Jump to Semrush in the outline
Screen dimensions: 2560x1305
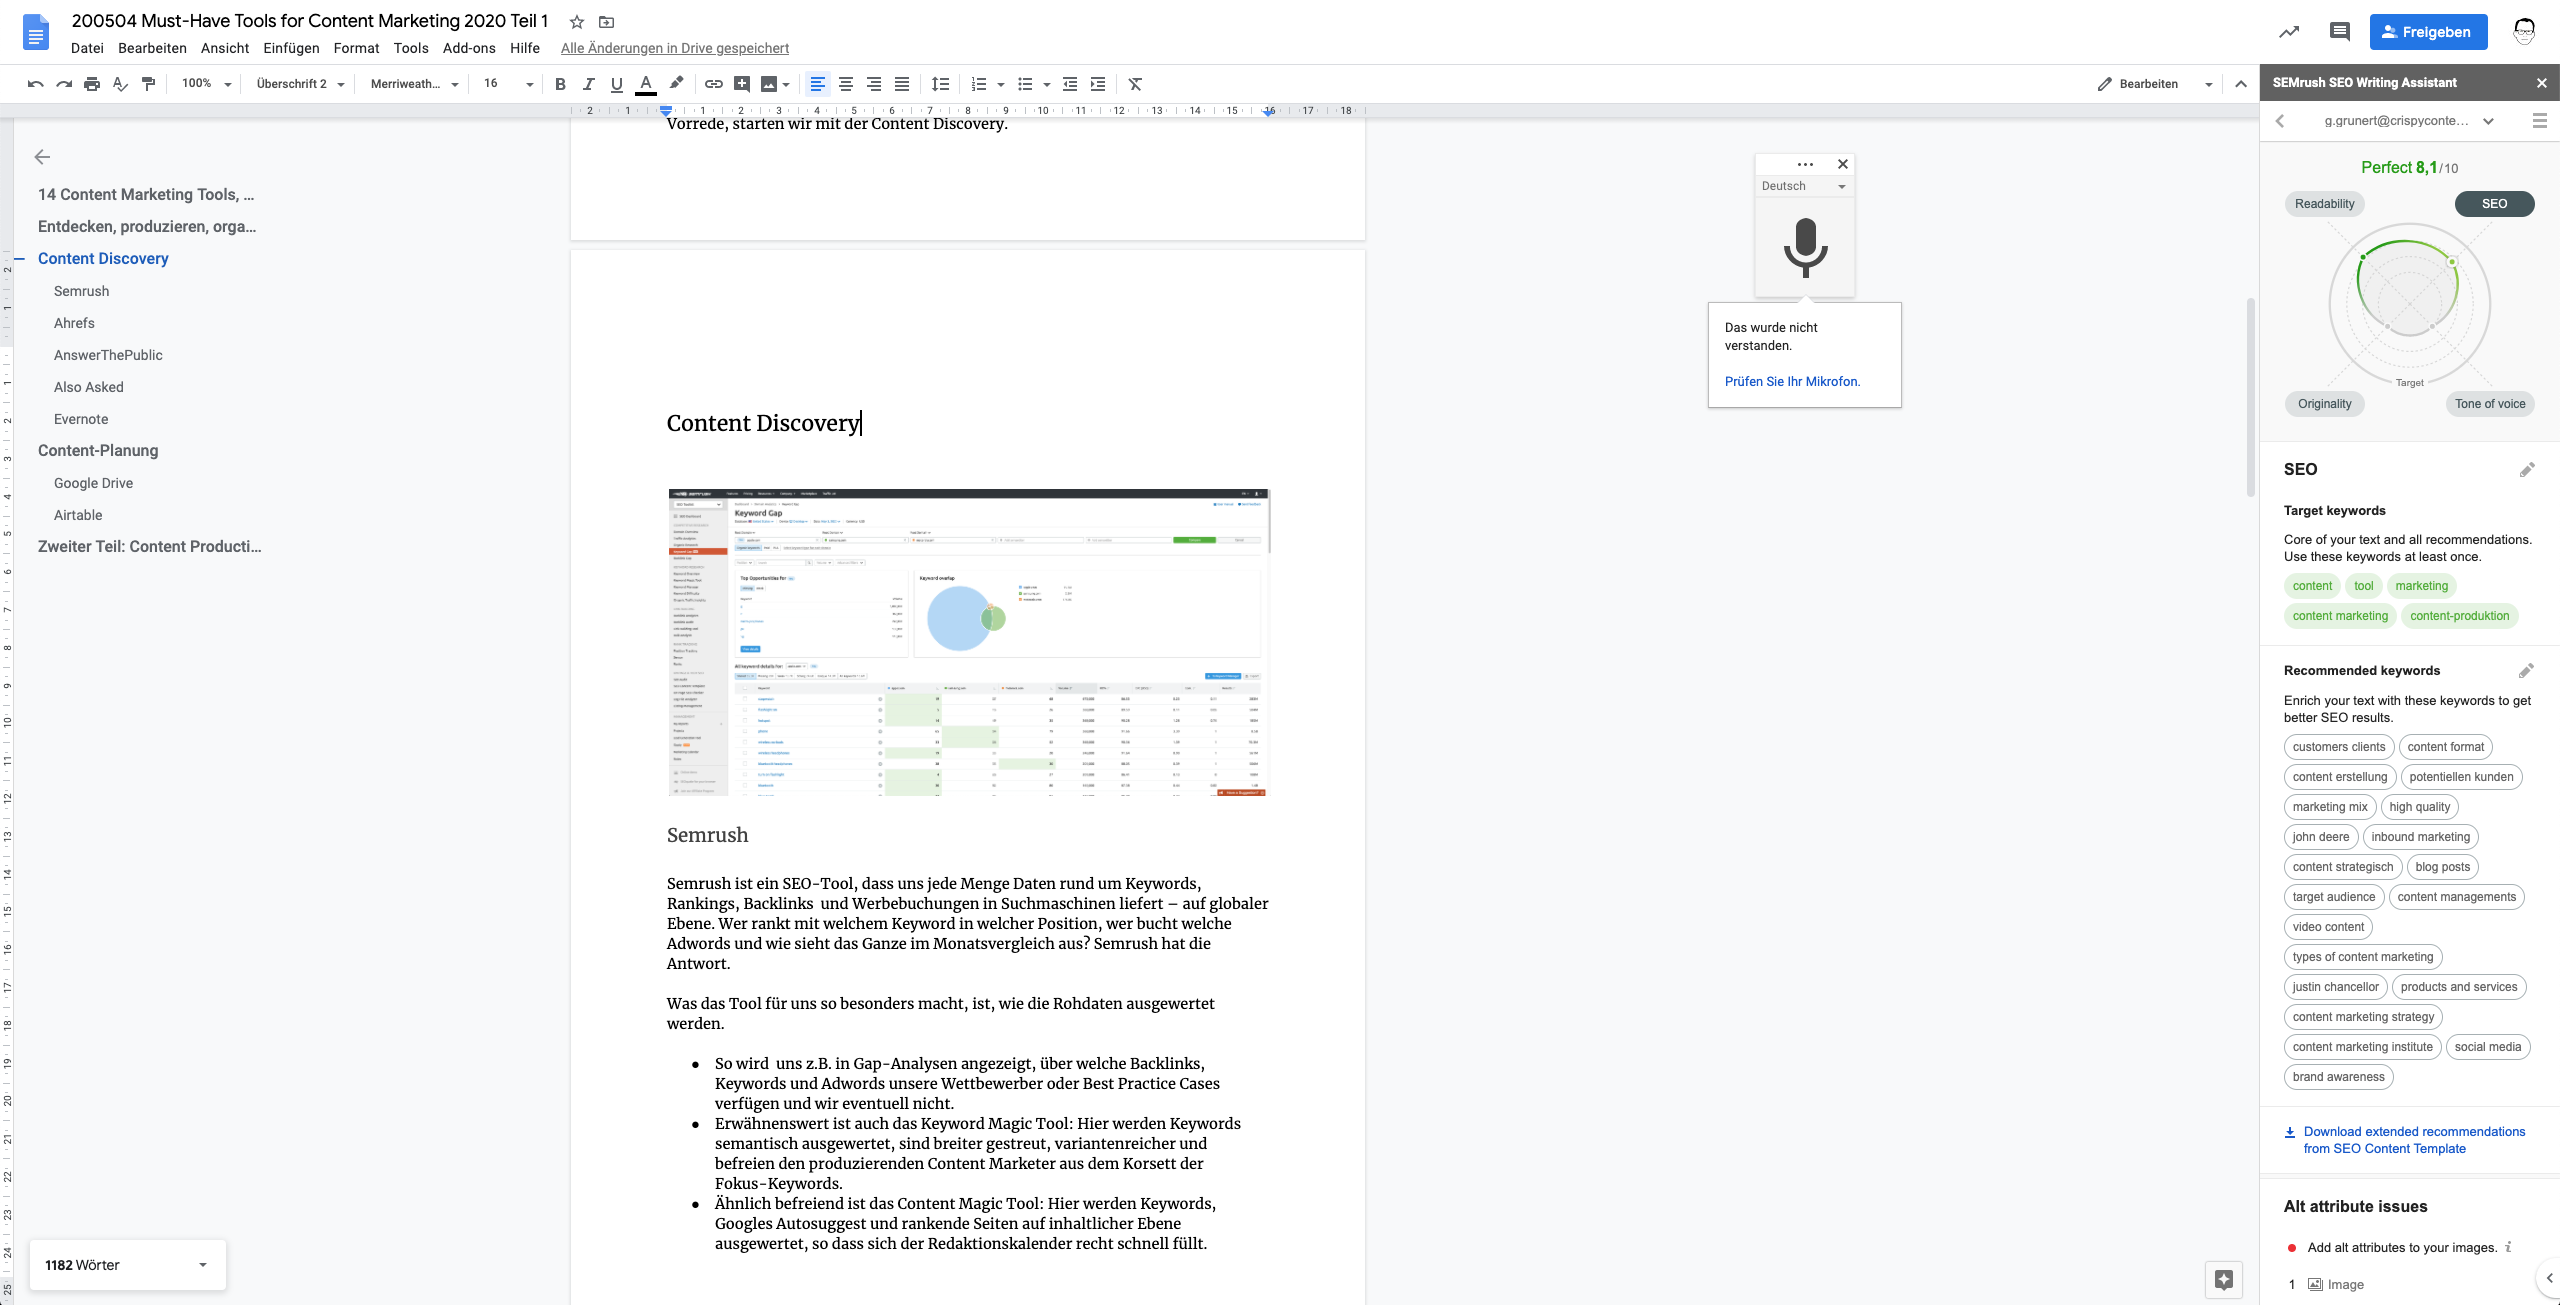tap(82, 291)
